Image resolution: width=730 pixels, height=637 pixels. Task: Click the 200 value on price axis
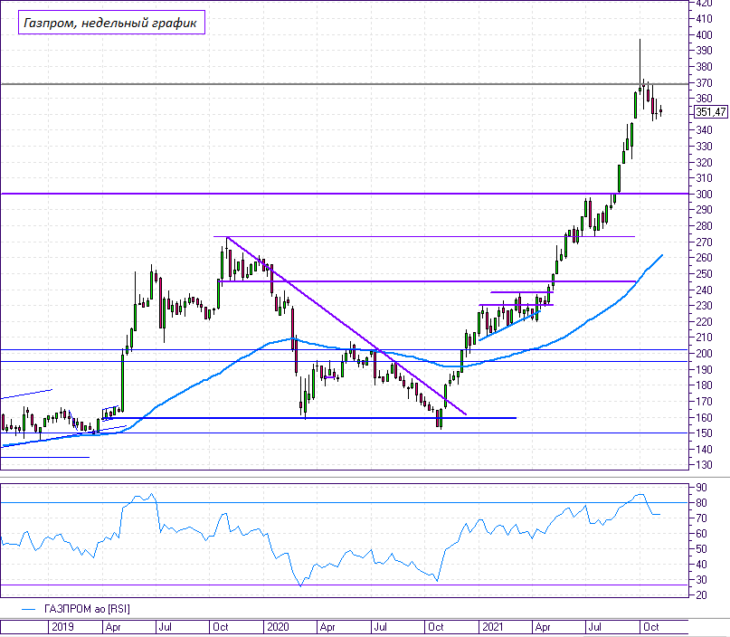[704, 353]
